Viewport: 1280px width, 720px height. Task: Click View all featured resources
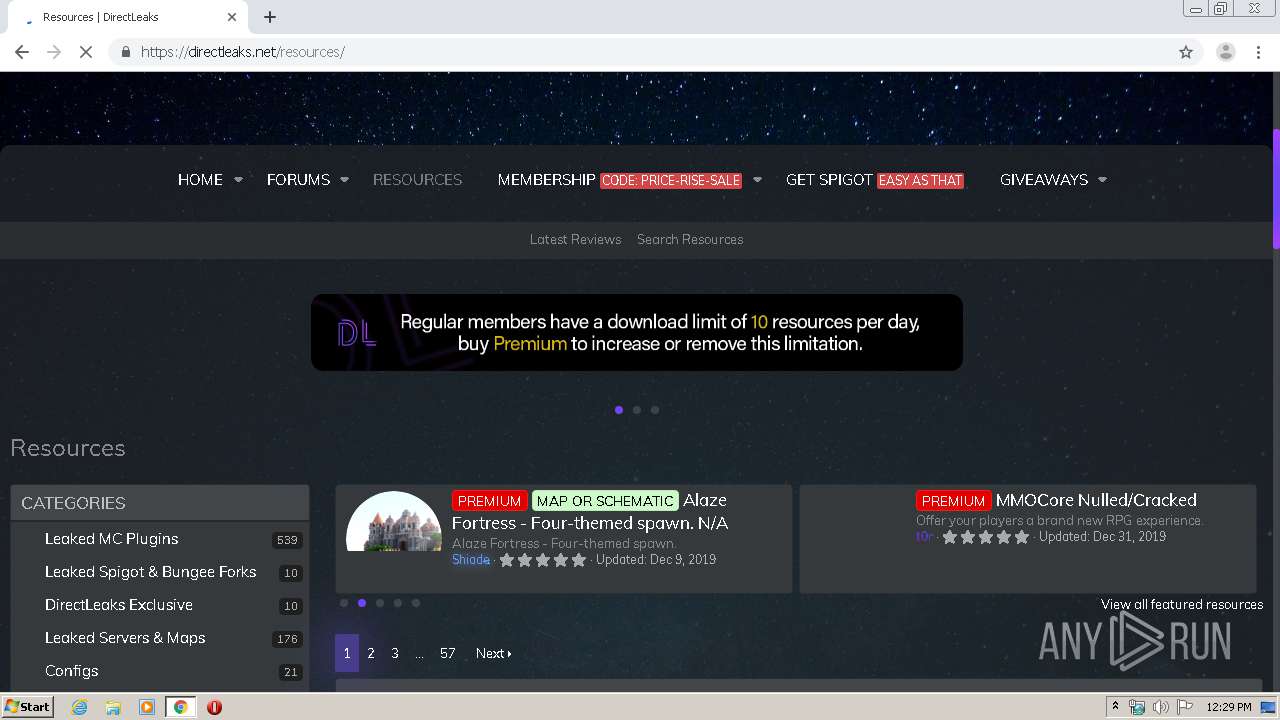coord(1182,604)
